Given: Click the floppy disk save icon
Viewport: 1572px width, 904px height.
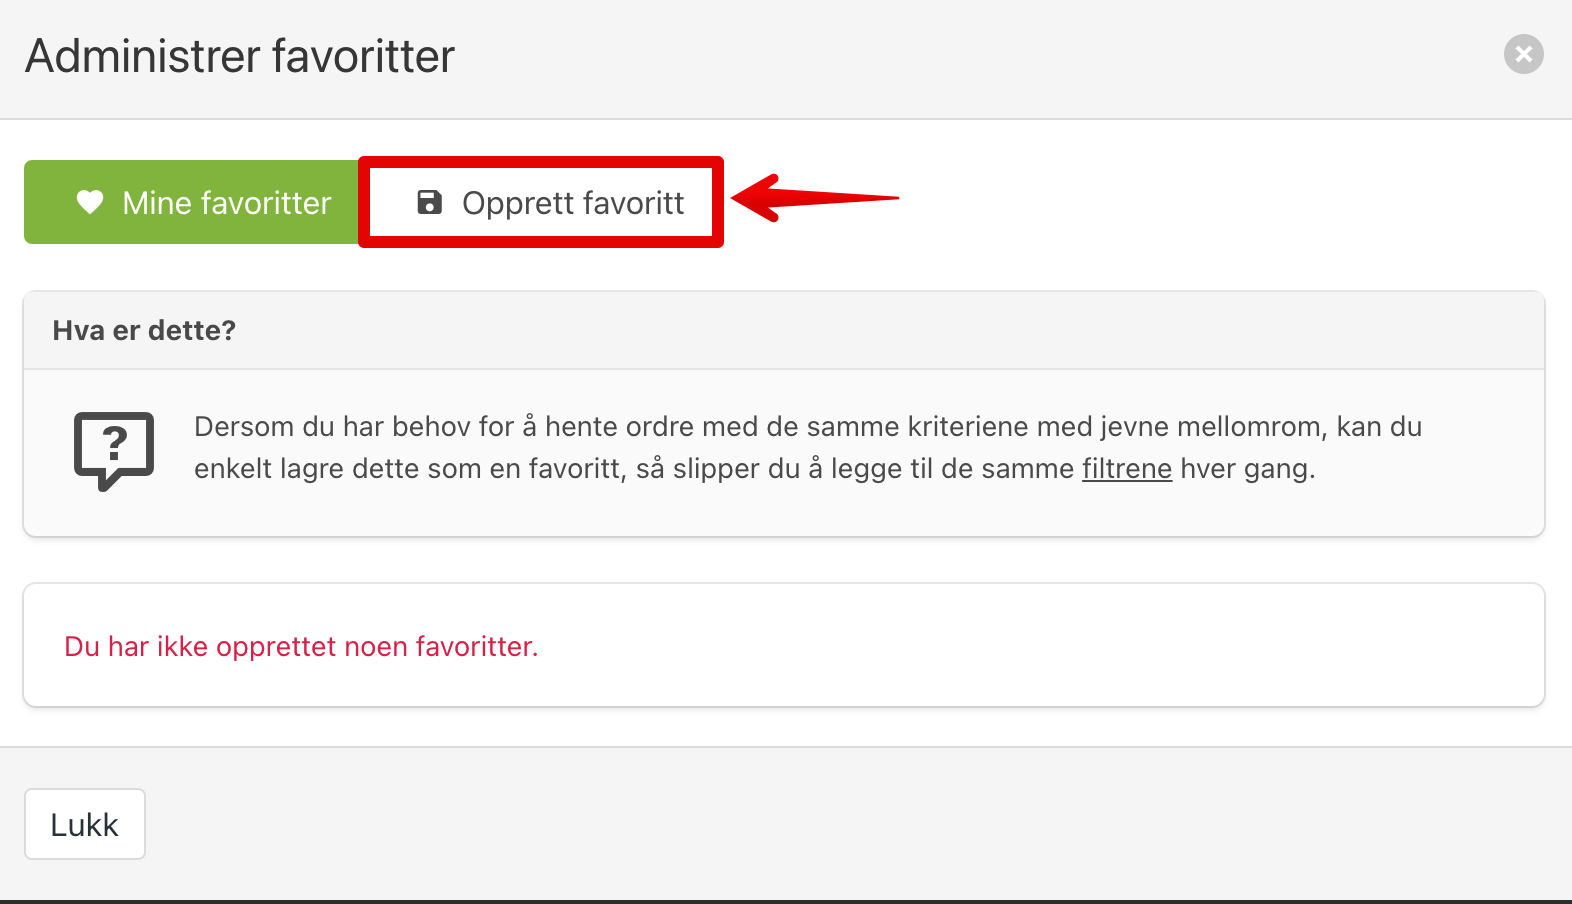Looking at the screenshot, I should [x=429, y=202].
